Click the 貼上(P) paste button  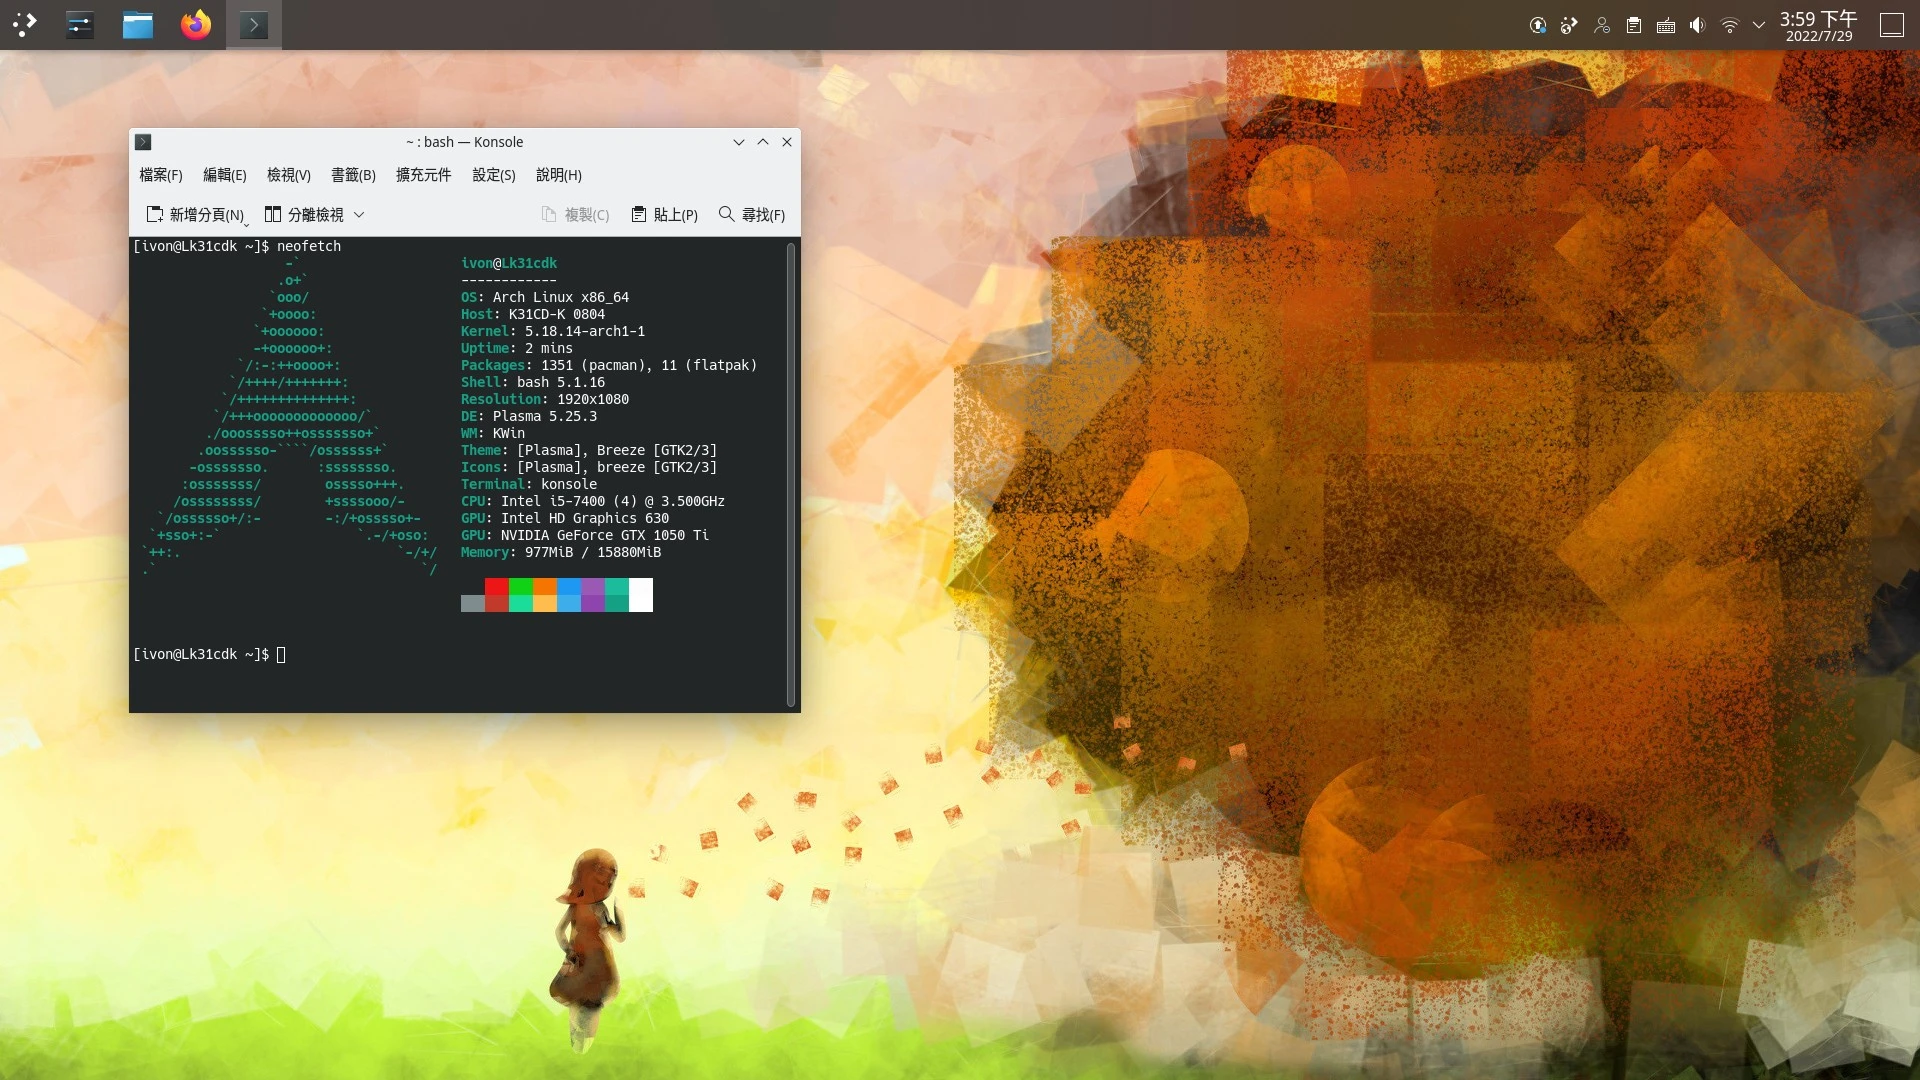pyautogui.click(x=665, y=215)
